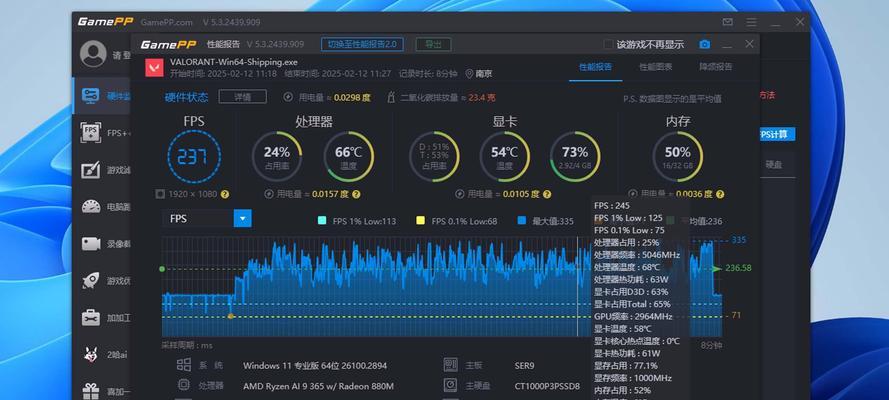Switch to the 性能报告 tab
889x400 pixels.
click(595, 67)
